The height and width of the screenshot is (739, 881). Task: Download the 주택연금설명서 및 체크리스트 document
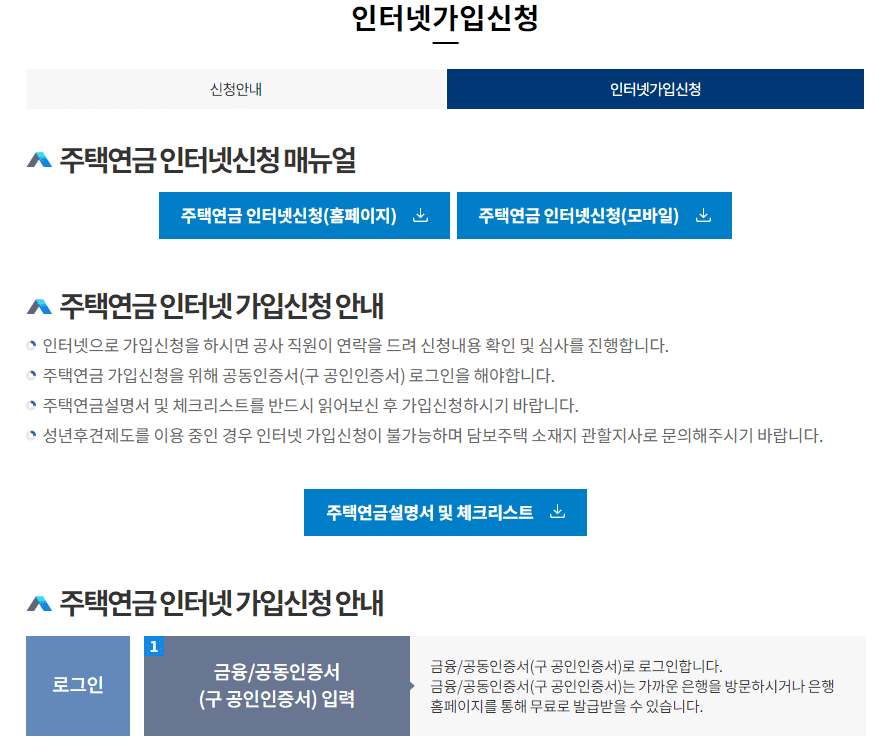click(x=447, y=512)
